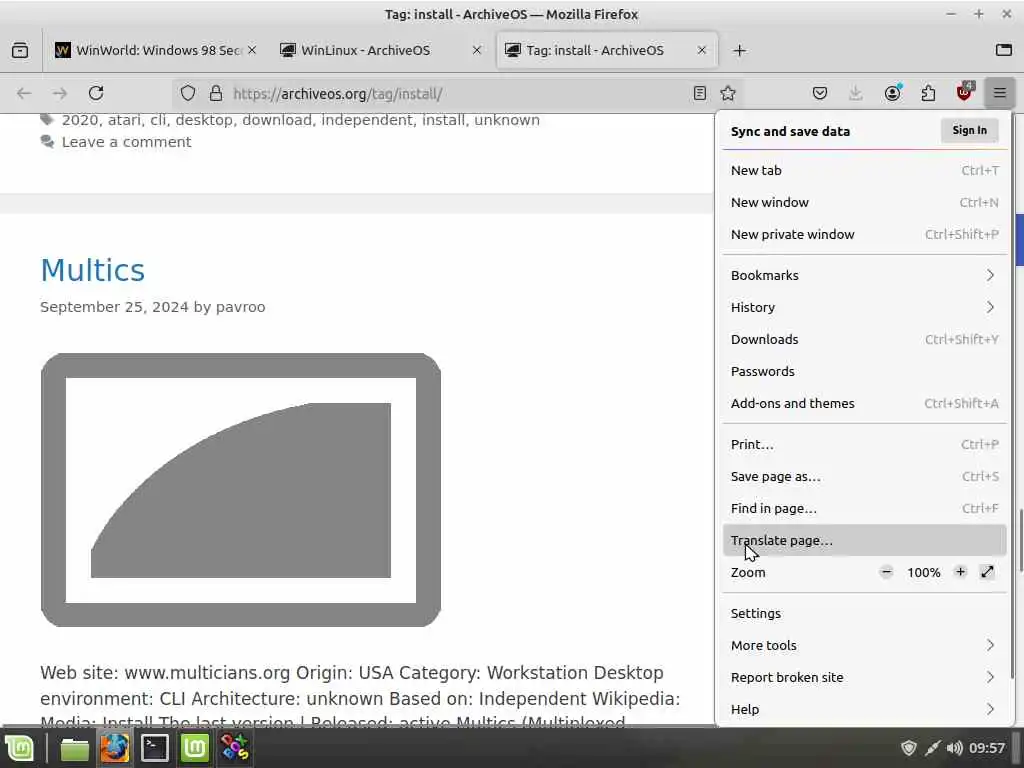
Task: Open the Linux Mint start menu
Action: coord(19,748)
